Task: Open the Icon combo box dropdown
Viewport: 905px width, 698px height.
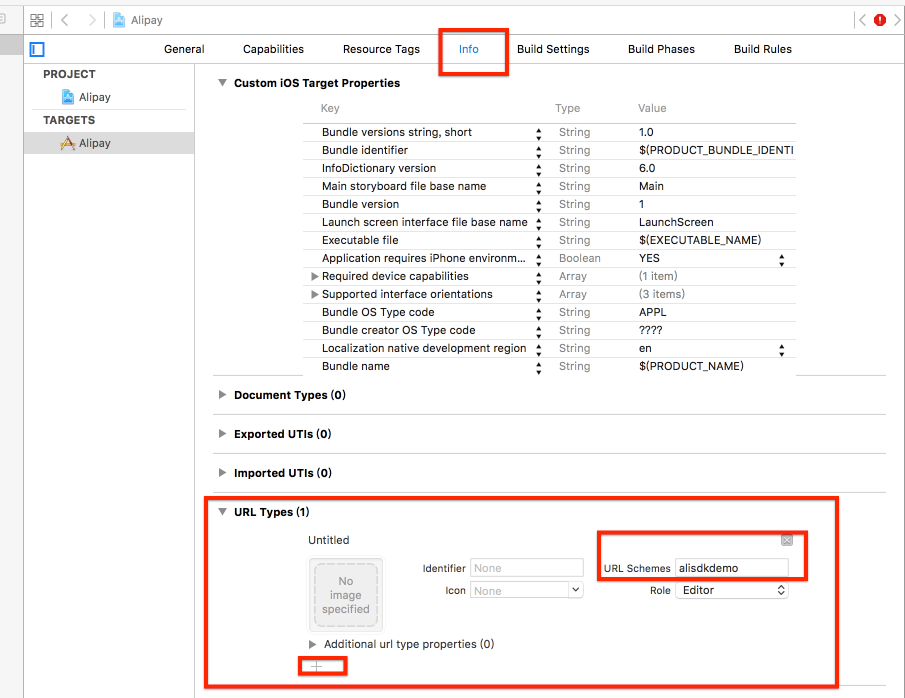Action: [x=575, y=590]
